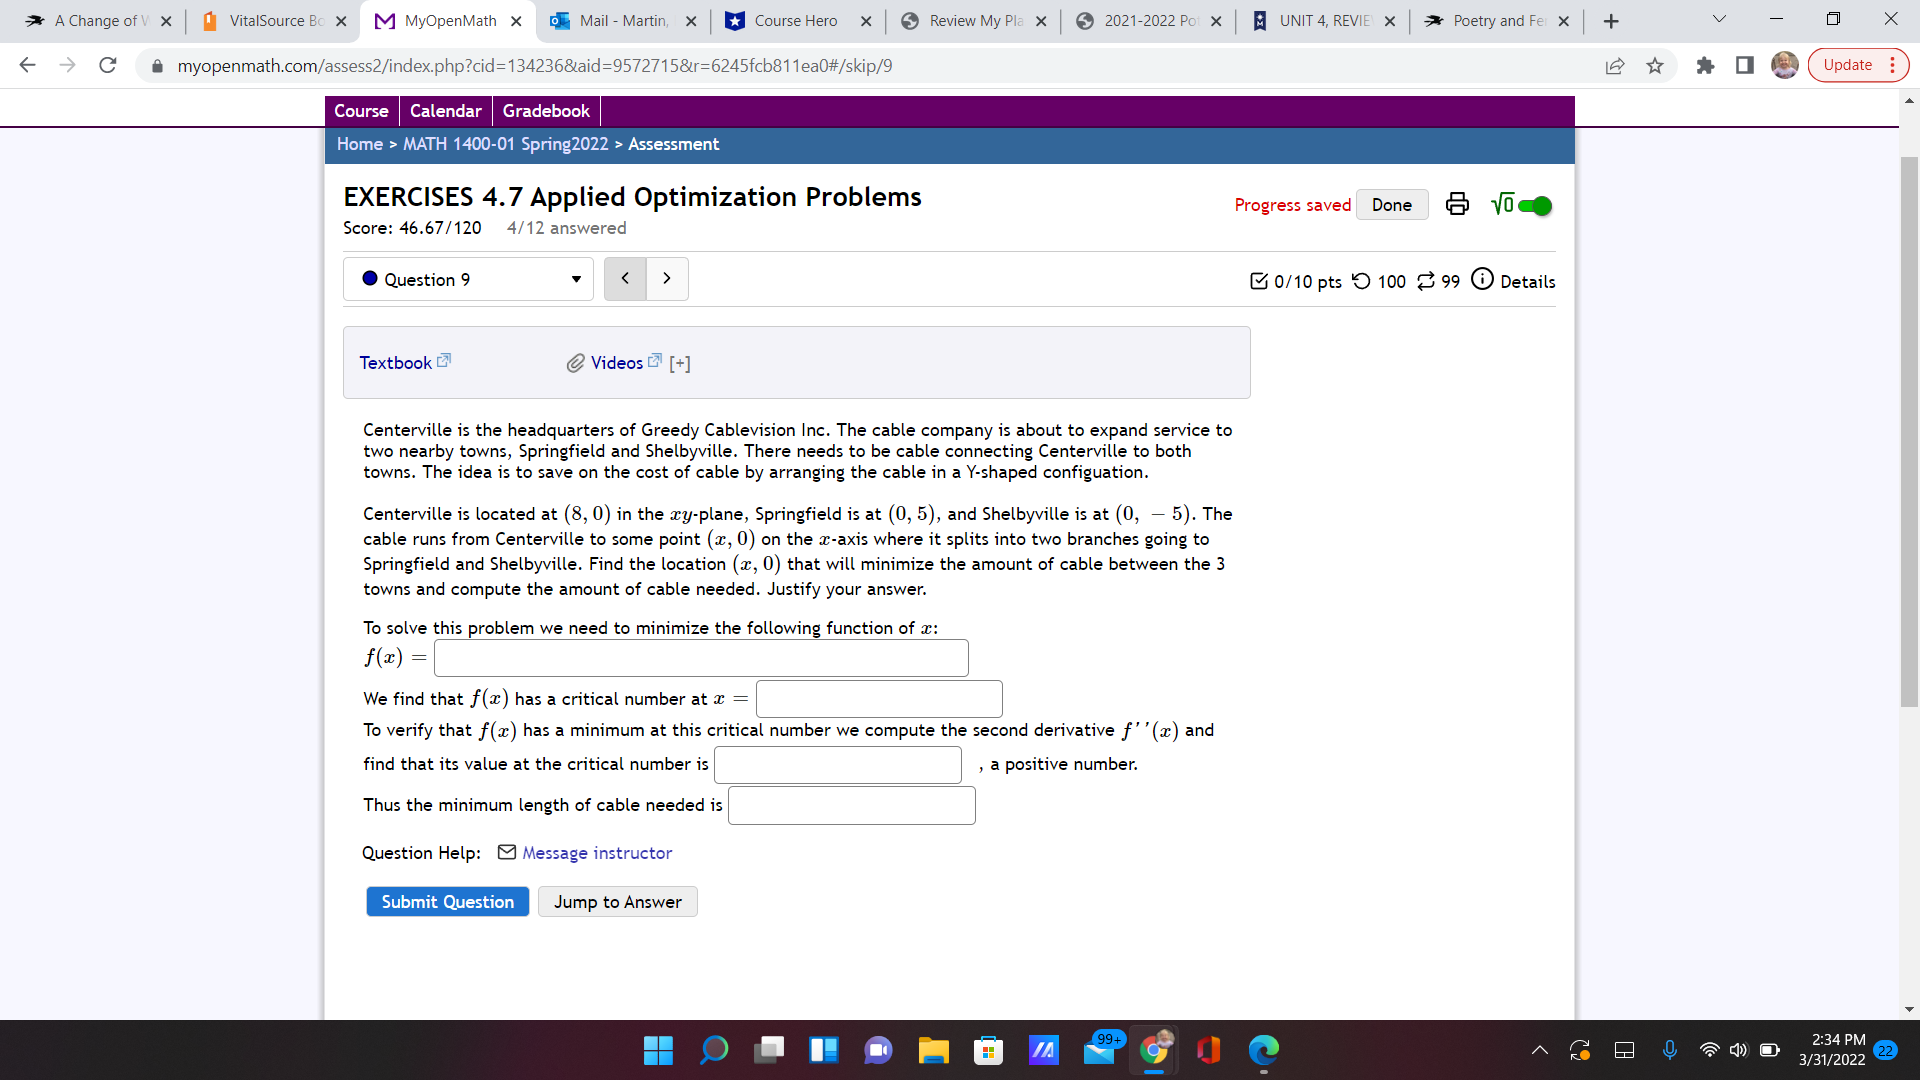Open the Videos link
Viewport: 1920px width, 1080px height.
coord(617,363)
